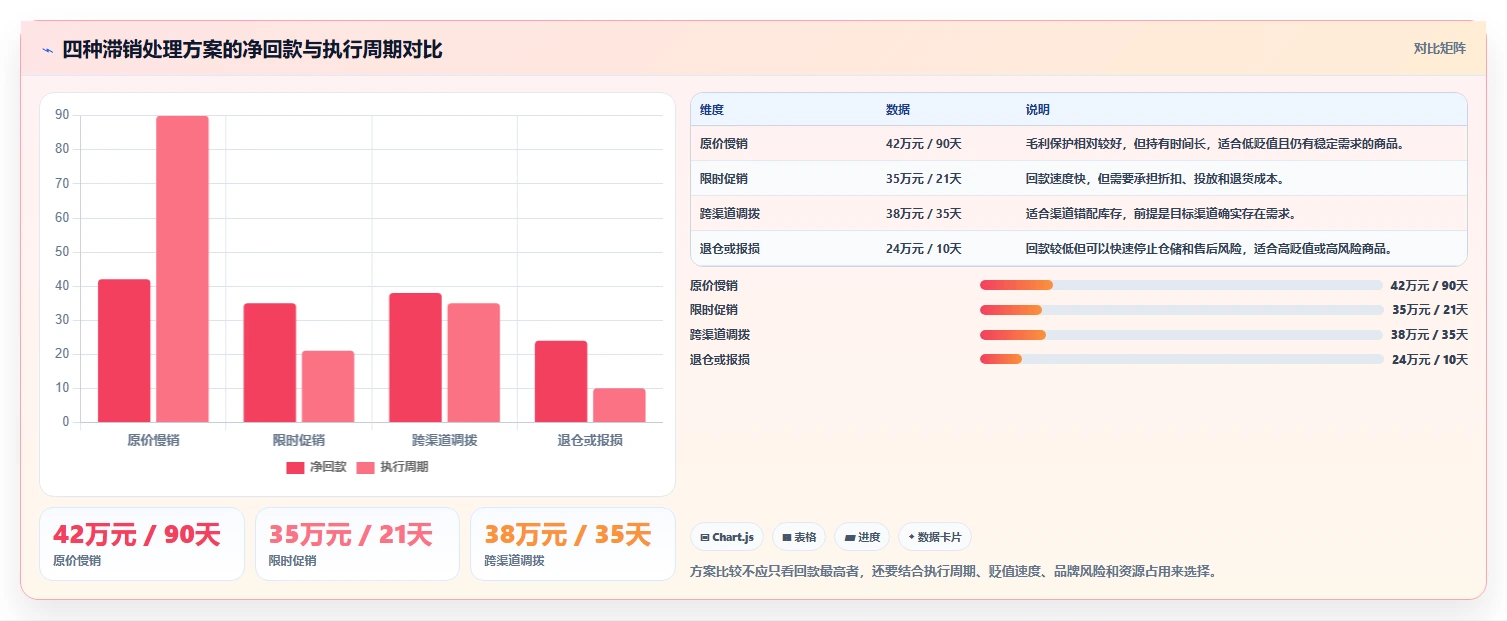The height and width of the screenshot is (621, 1507).
Task: Toggle the 净回款 legend entry
Action: [316, 467]
